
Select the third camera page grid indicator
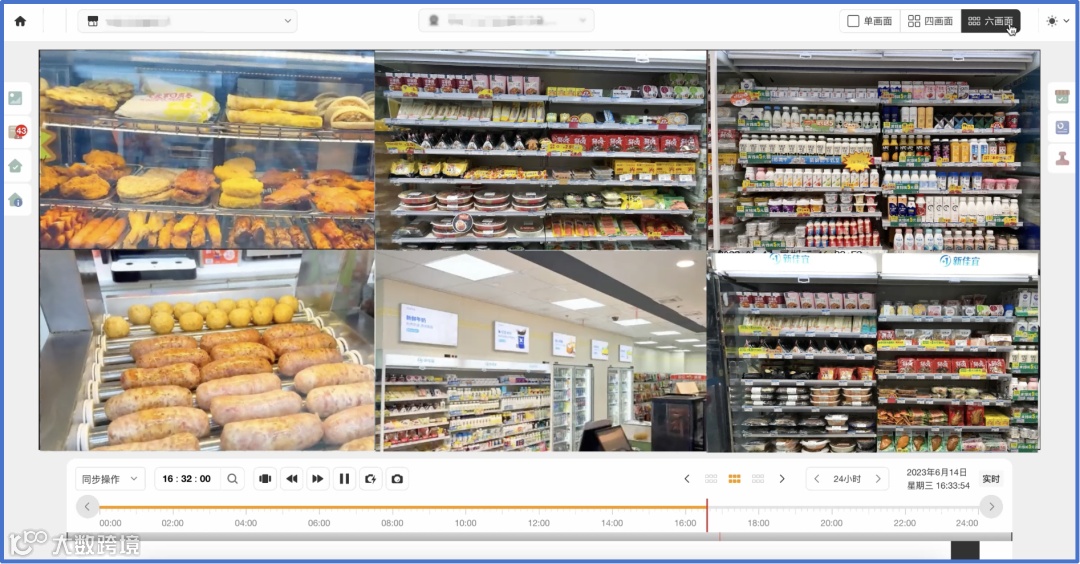758,479
